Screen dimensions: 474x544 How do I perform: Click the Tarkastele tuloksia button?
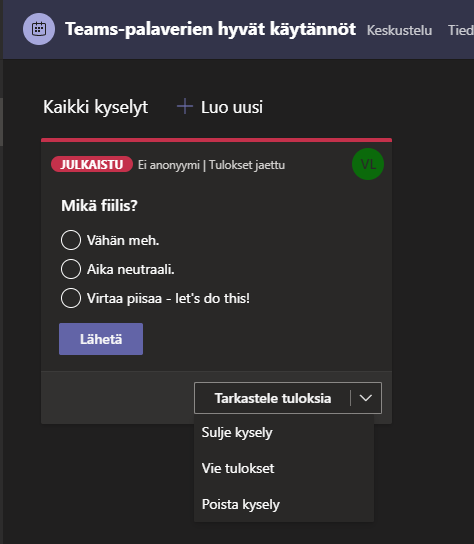click(273, 398)
